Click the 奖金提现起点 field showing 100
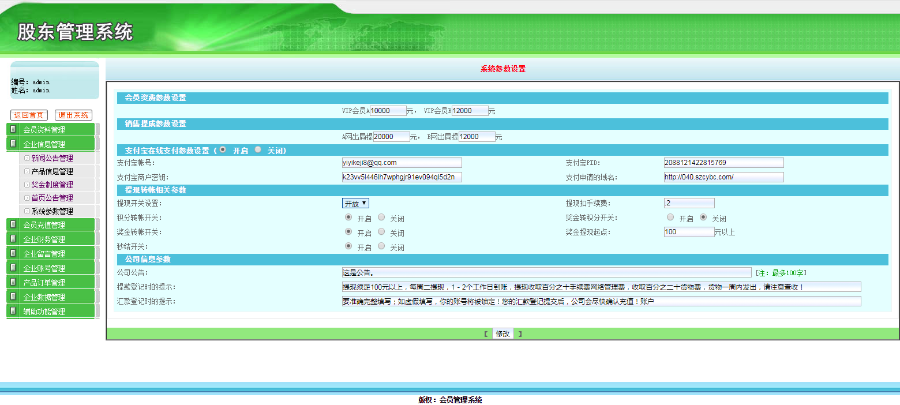 [x=689, y=232]
